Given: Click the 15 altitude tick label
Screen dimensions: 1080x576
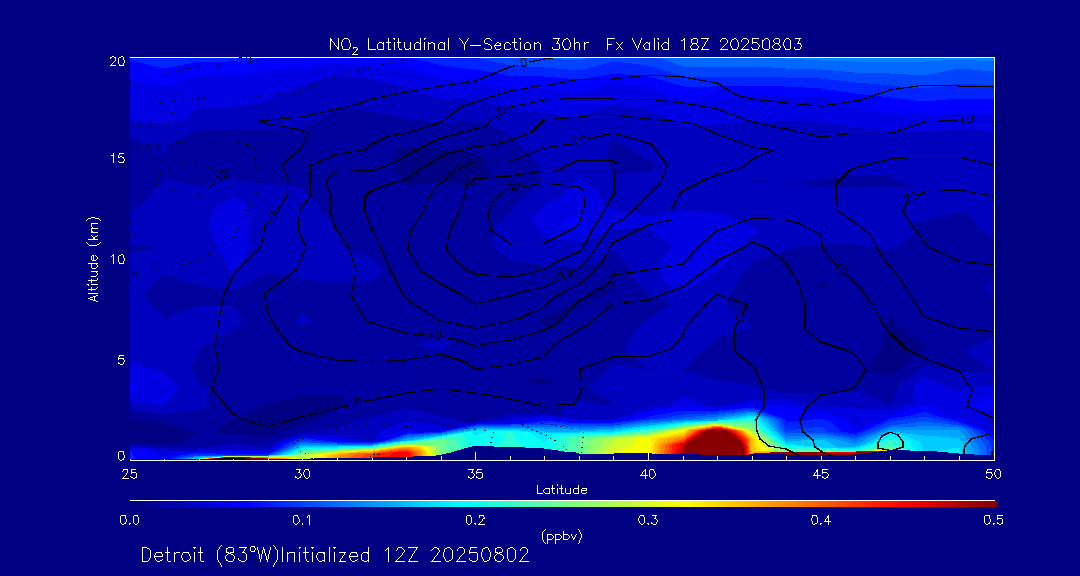Looking at the screenshot, I should (116, 158).
